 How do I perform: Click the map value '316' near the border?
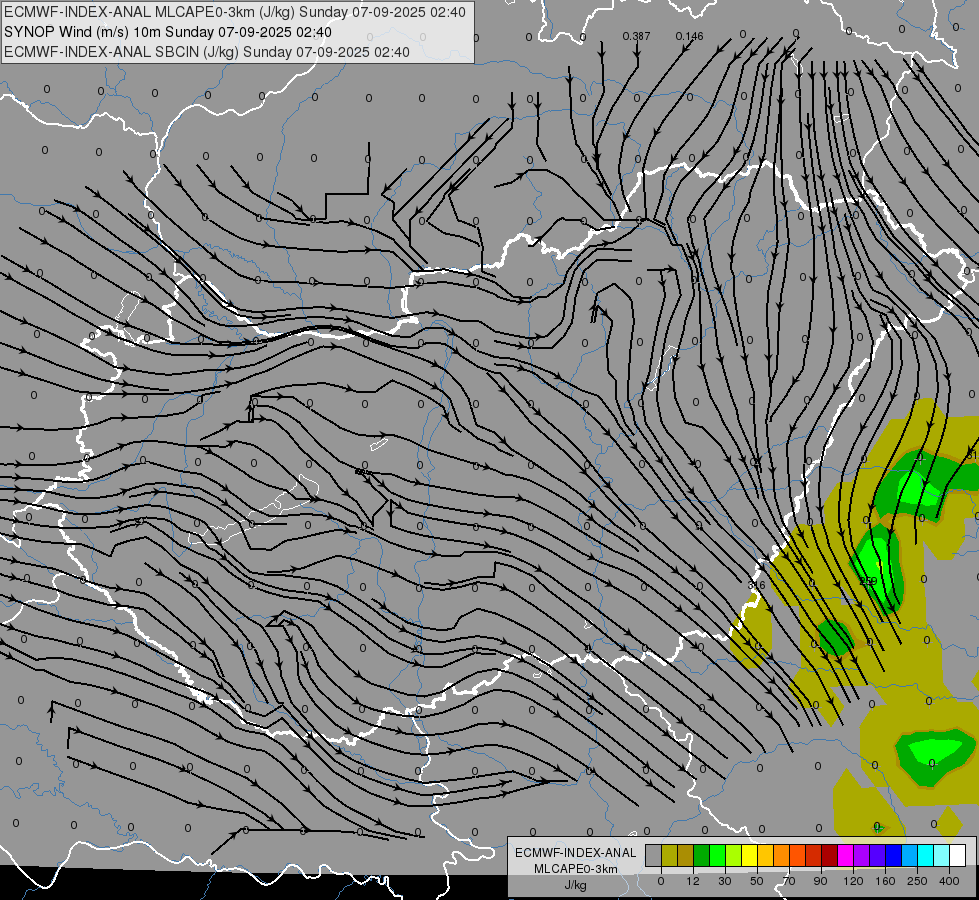click(x=756, y=585)
